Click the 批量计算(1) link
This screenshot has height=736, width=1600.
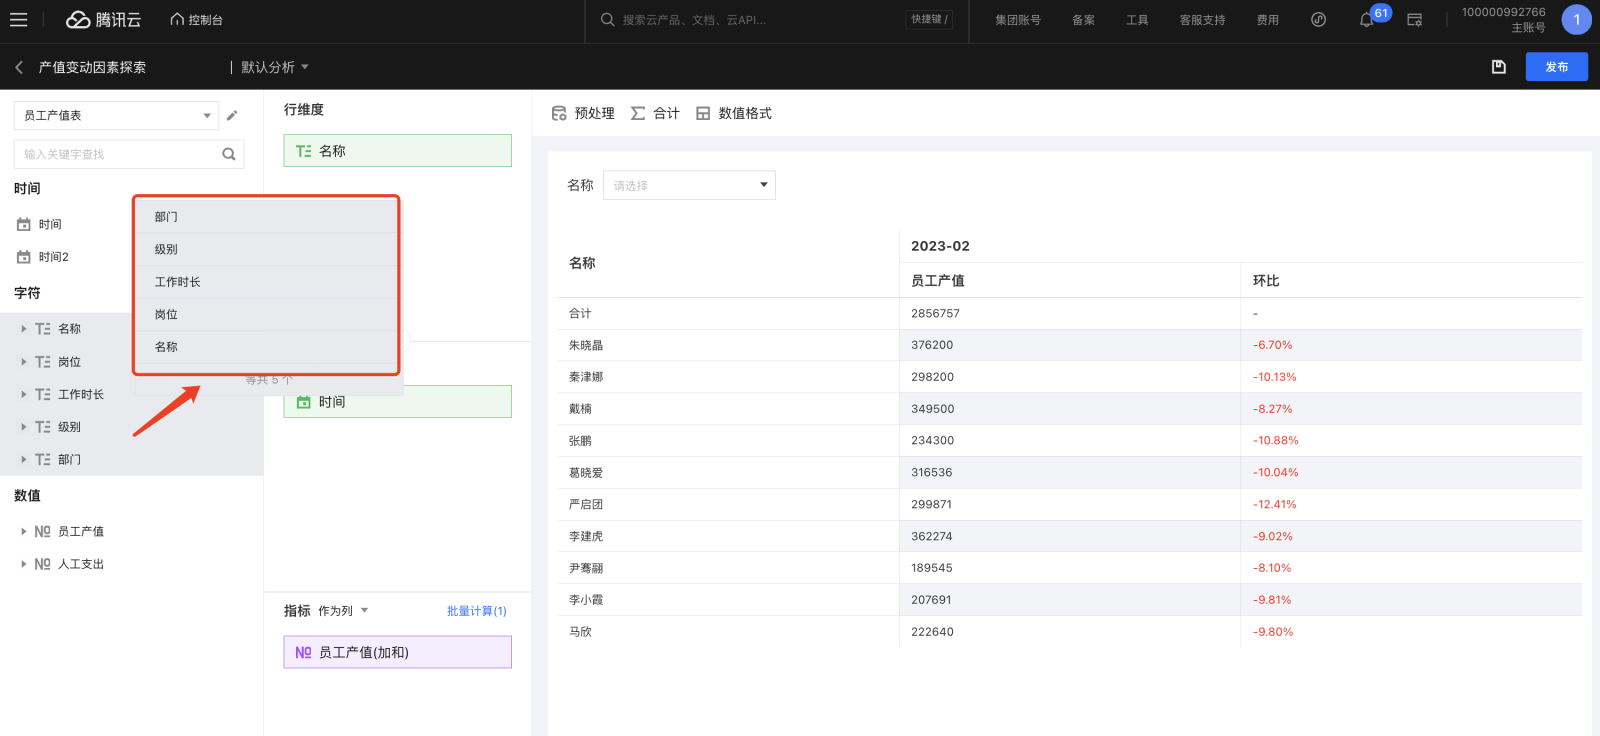[x=476, y=611]
